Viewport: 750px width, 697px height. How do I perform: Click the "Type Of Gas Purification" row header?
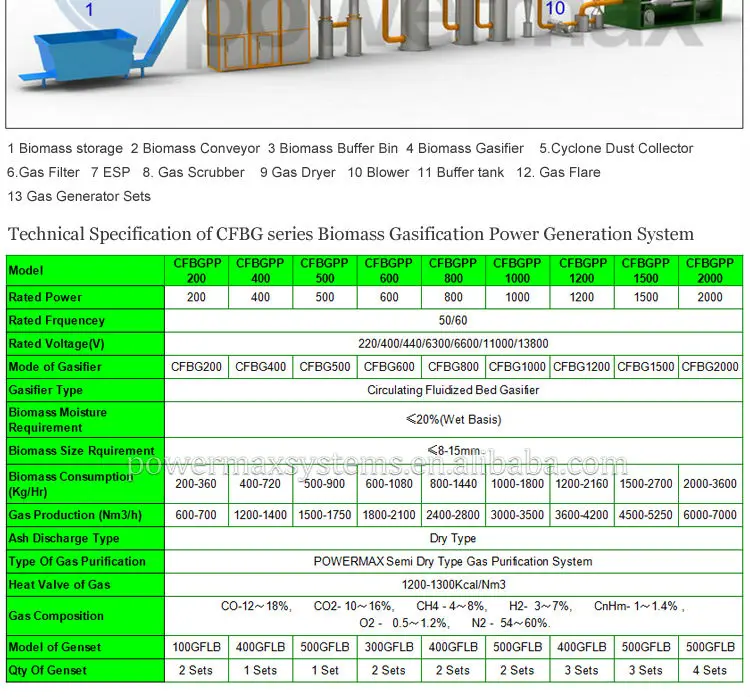tap(85, 562)
